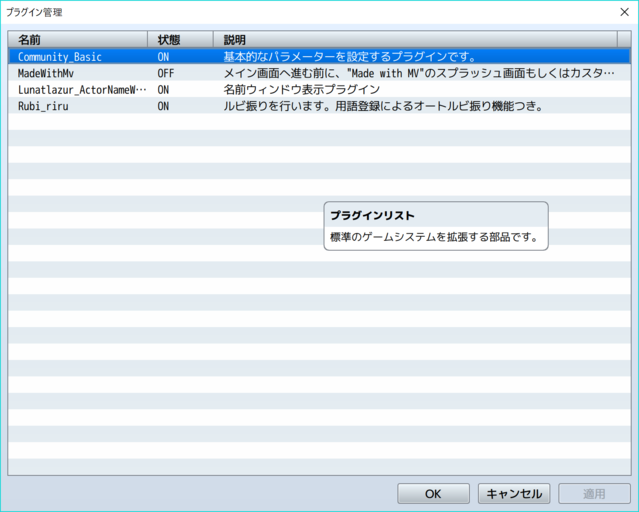Select the 説明 column header
Viewport: 639px width, 512px height.
(x=415, y=40)
